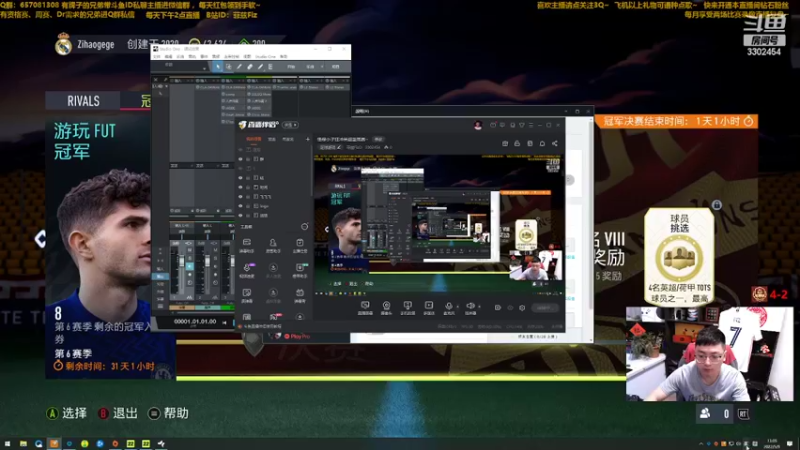Add a new scene with plus icon
The image size is (800, 450).
pyautogui.click(x=308, y=139)
